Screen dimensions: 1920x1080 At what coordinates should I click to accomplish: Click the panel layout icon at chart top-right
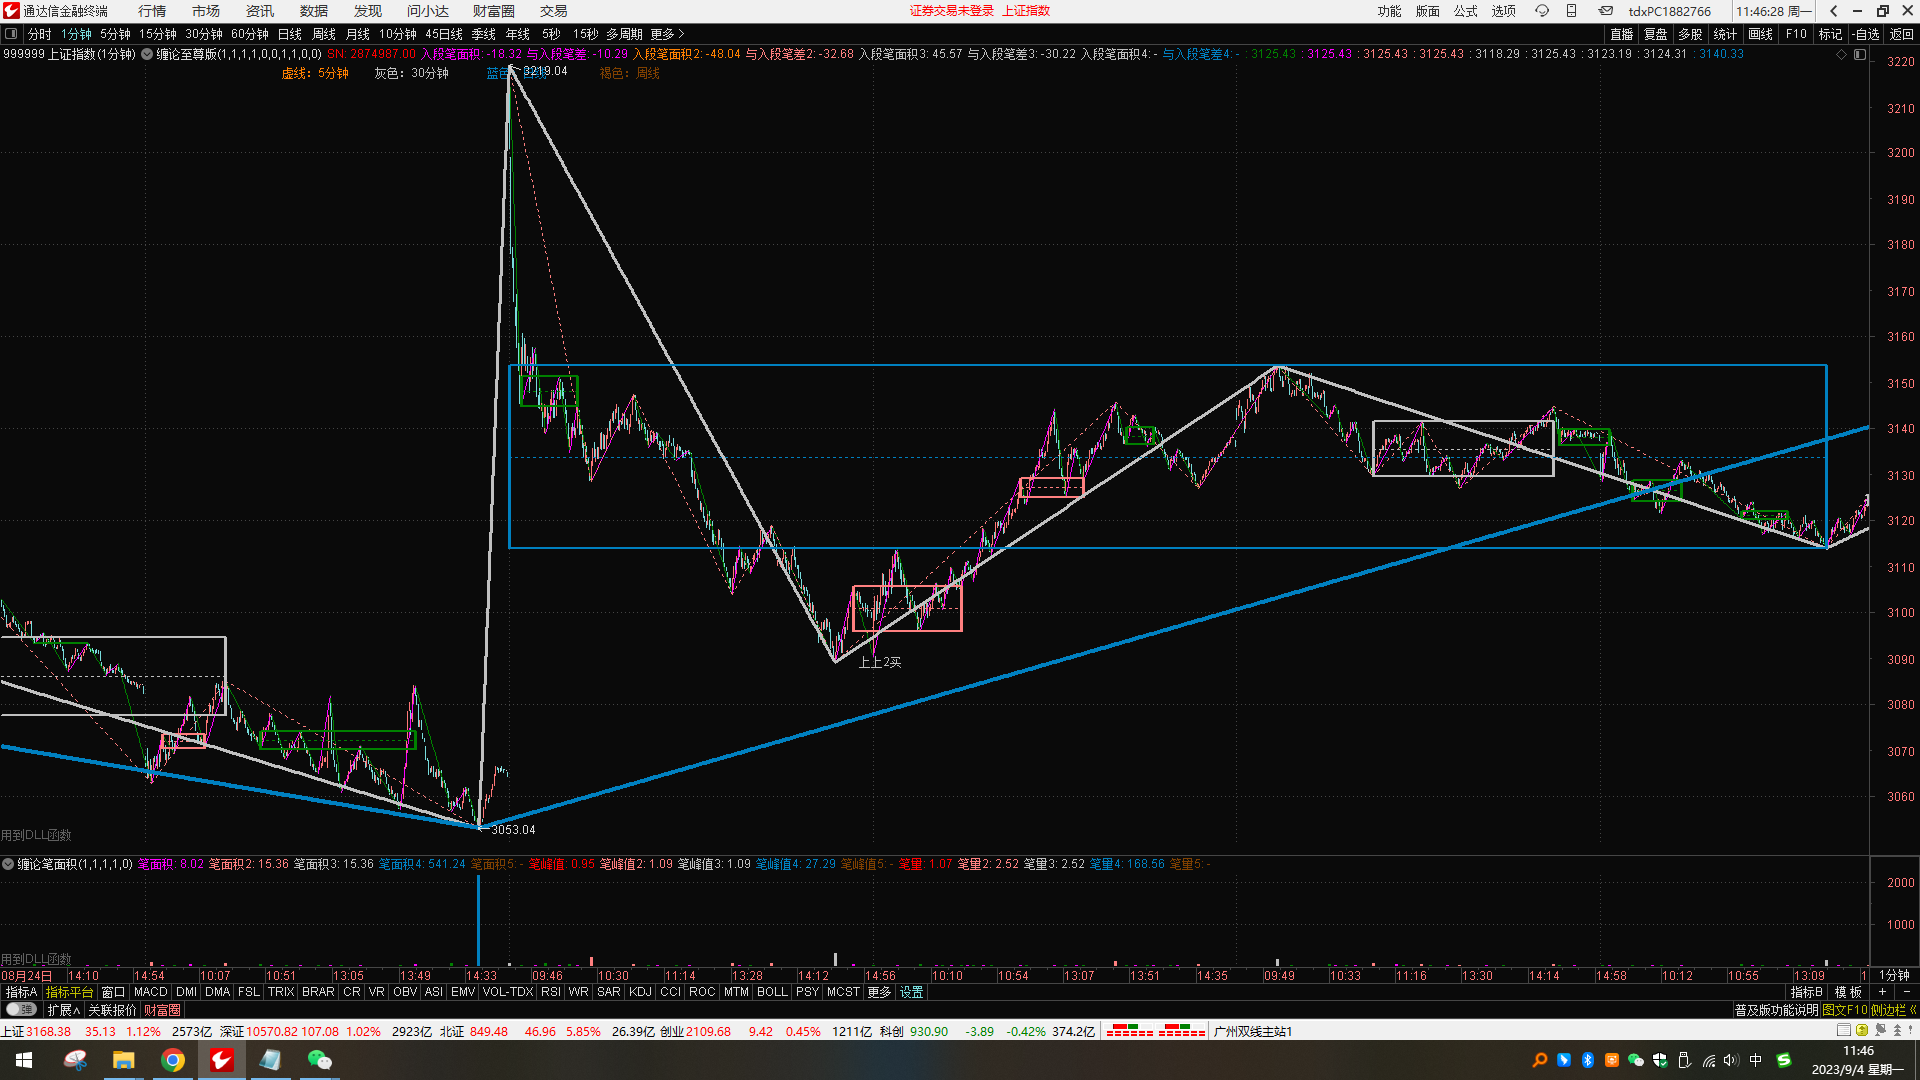click(1860, 54)
